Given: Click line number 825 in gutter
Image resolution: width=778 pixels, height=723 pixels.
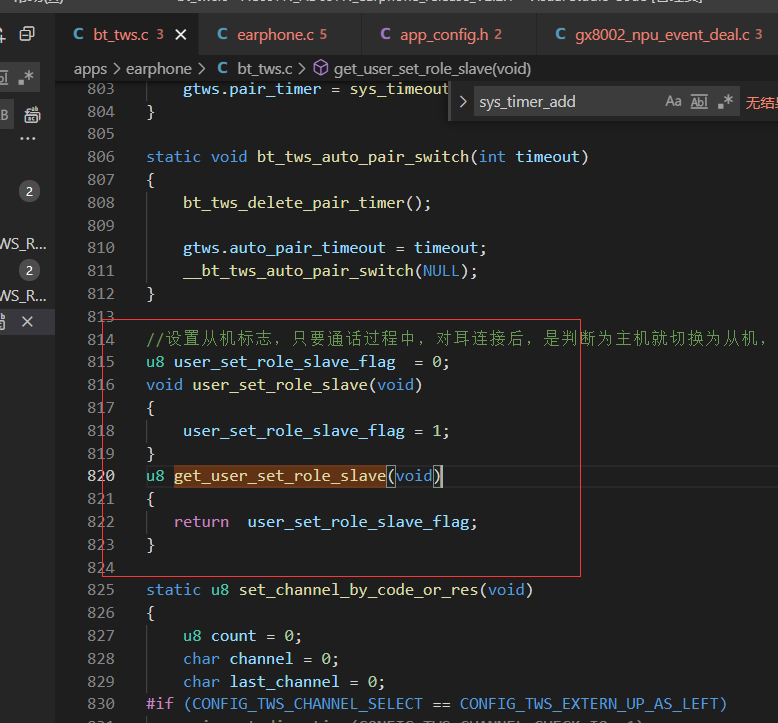Looking at the screenshot, I should click(x=101, y=590).
